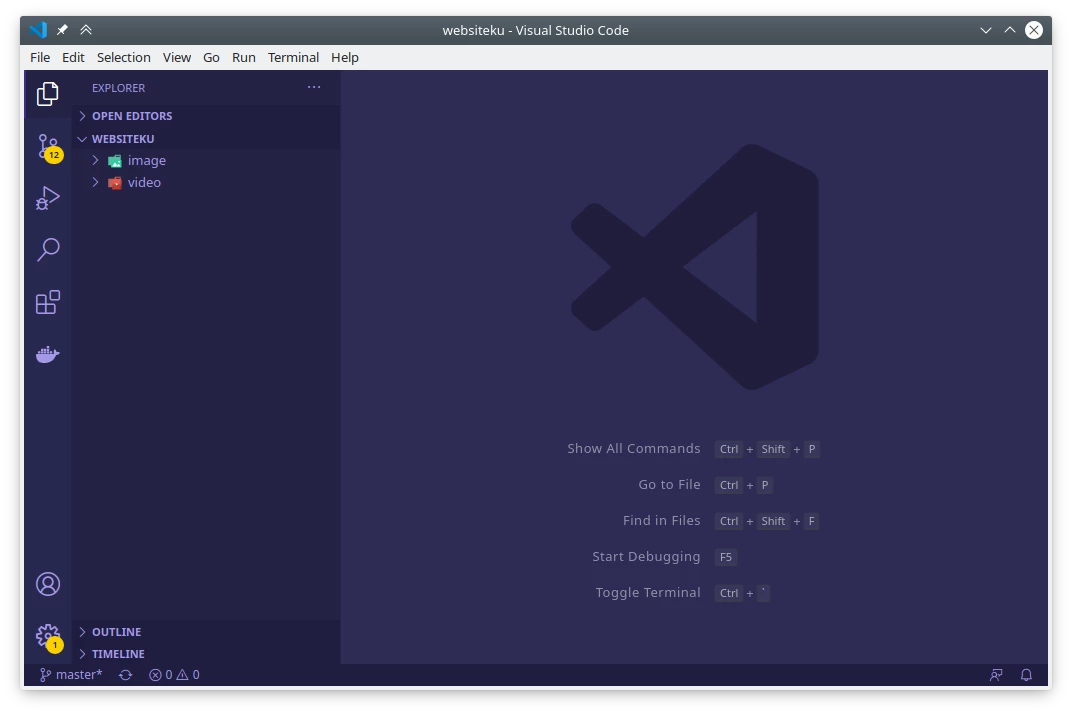1072x714 pixels.
Task: Open the notifications bell in status bar
Action: coord(1026,674)
